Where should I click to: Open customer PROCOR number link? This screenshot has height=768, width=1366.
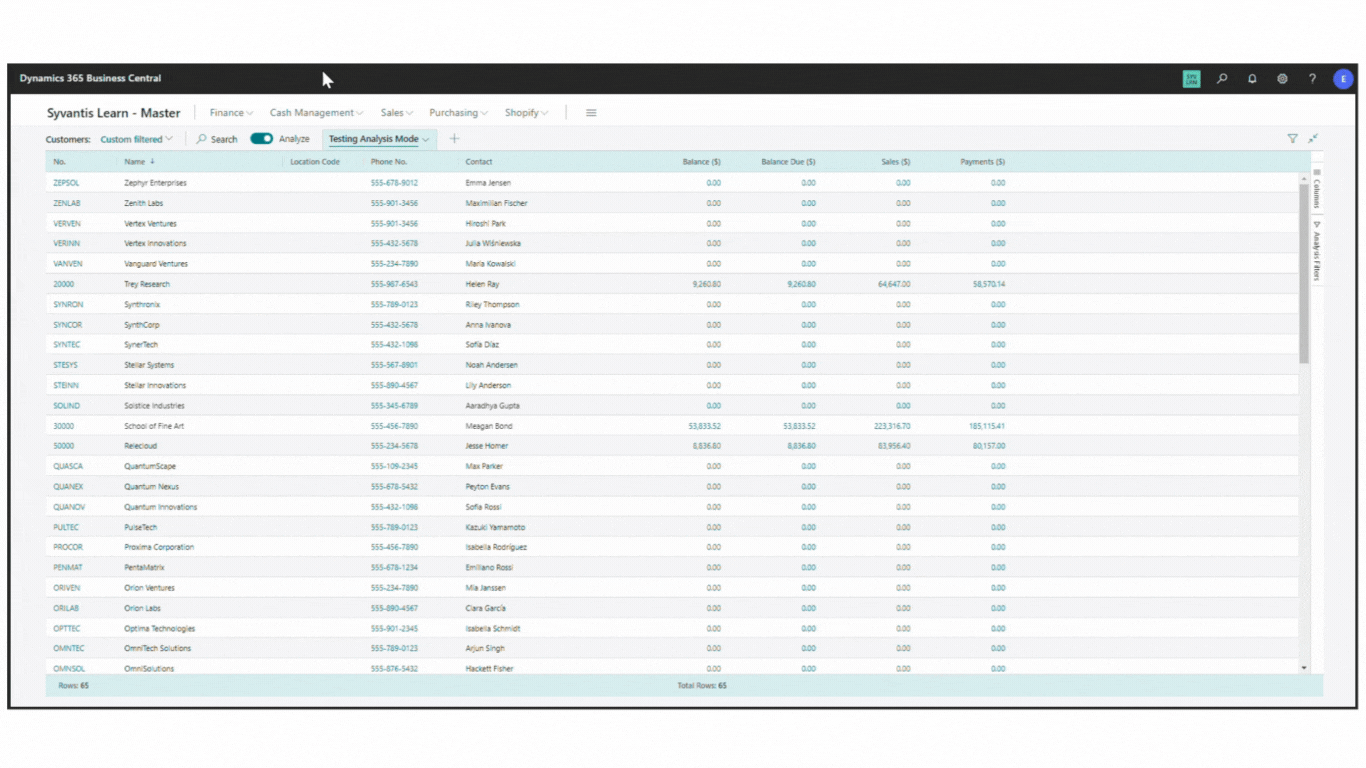[68, 547]
